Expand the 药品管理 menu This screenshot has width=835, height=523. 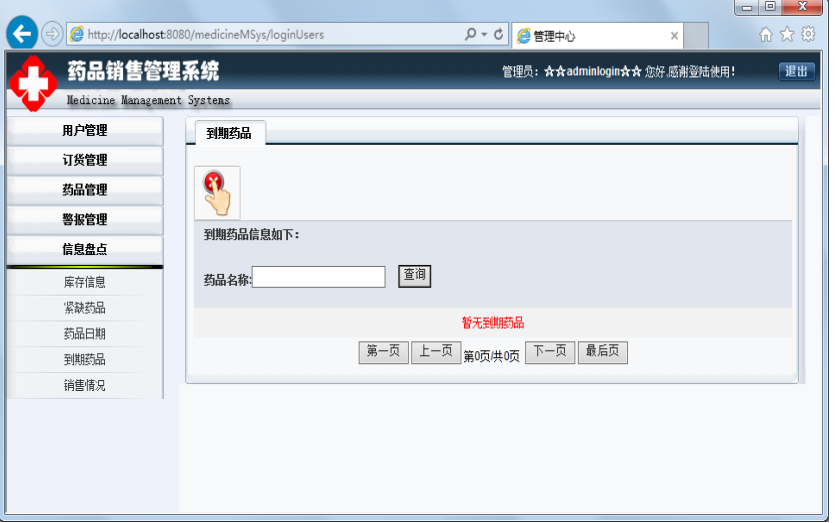(85, 190)
